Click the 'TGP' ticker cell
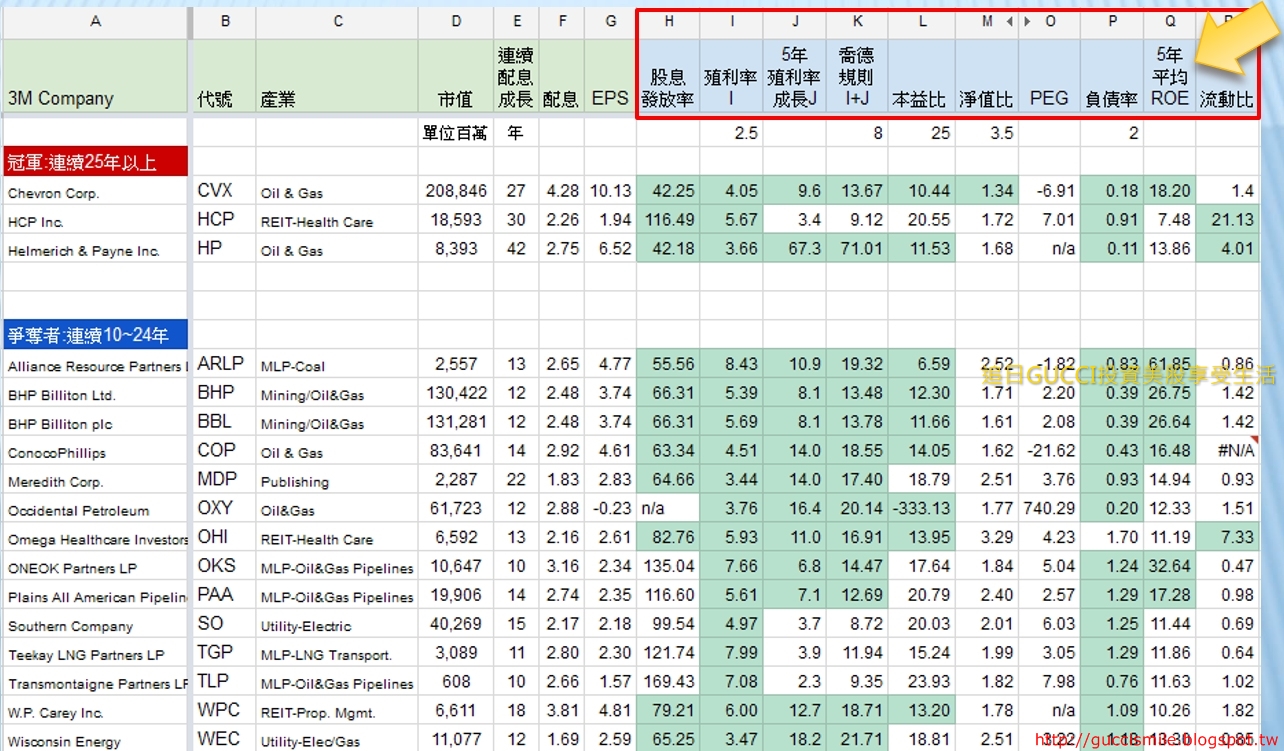This screenshot has height=751, width=1284. pyautogui.click(x=224, y=653)
